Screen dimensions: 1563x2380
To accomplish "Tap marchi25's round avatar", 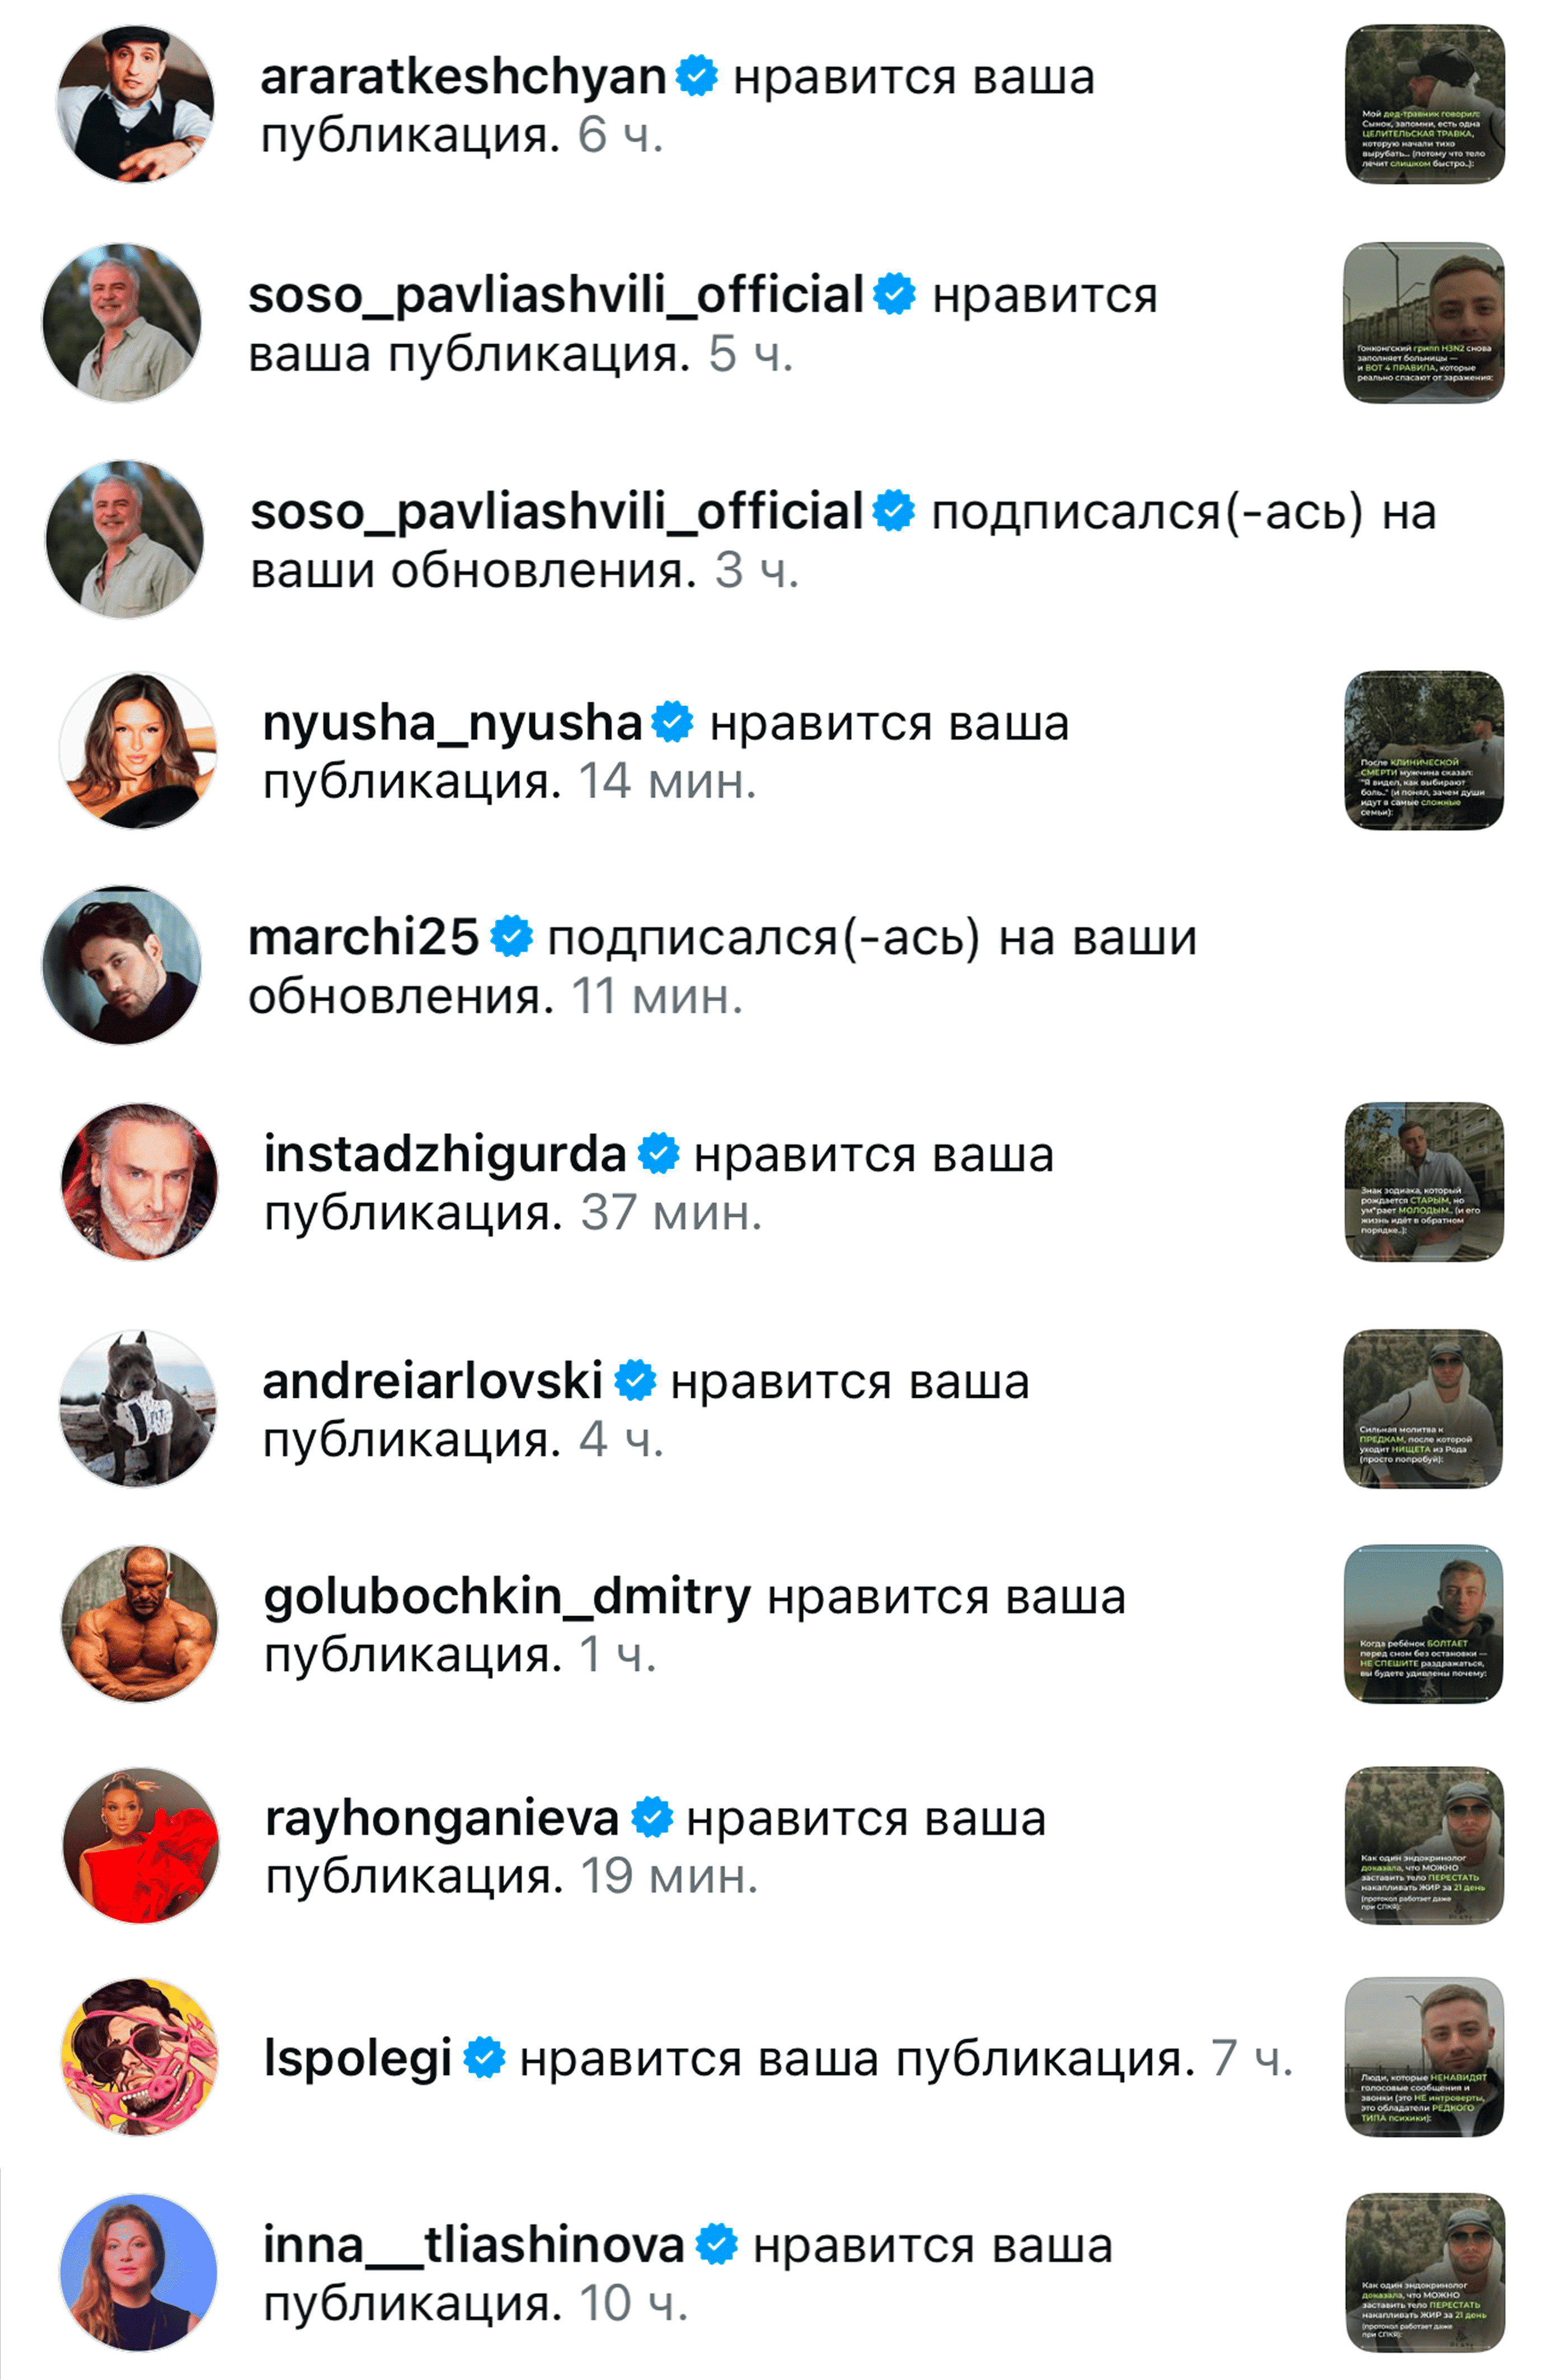I will pos(122,965).
